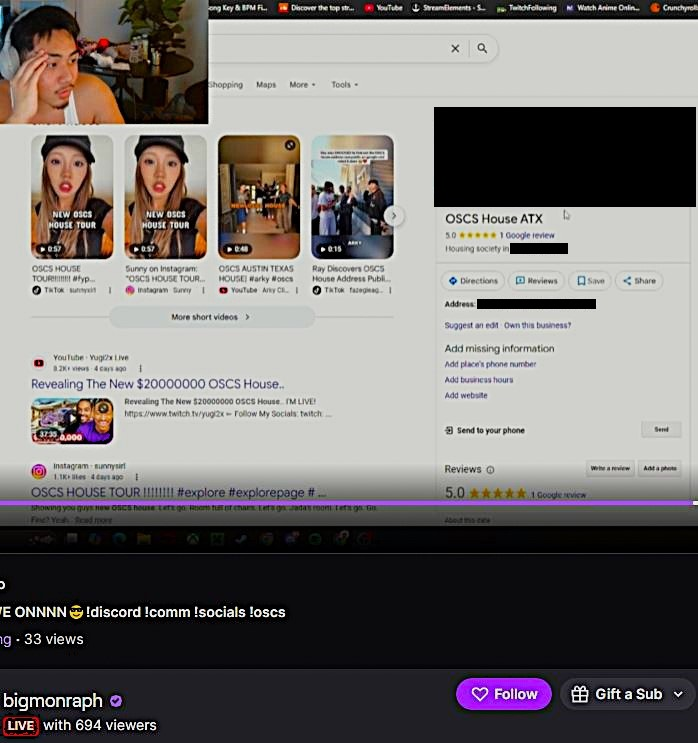Click Suggest an edit link
The image size is (698, 743).
pos(471,325)
